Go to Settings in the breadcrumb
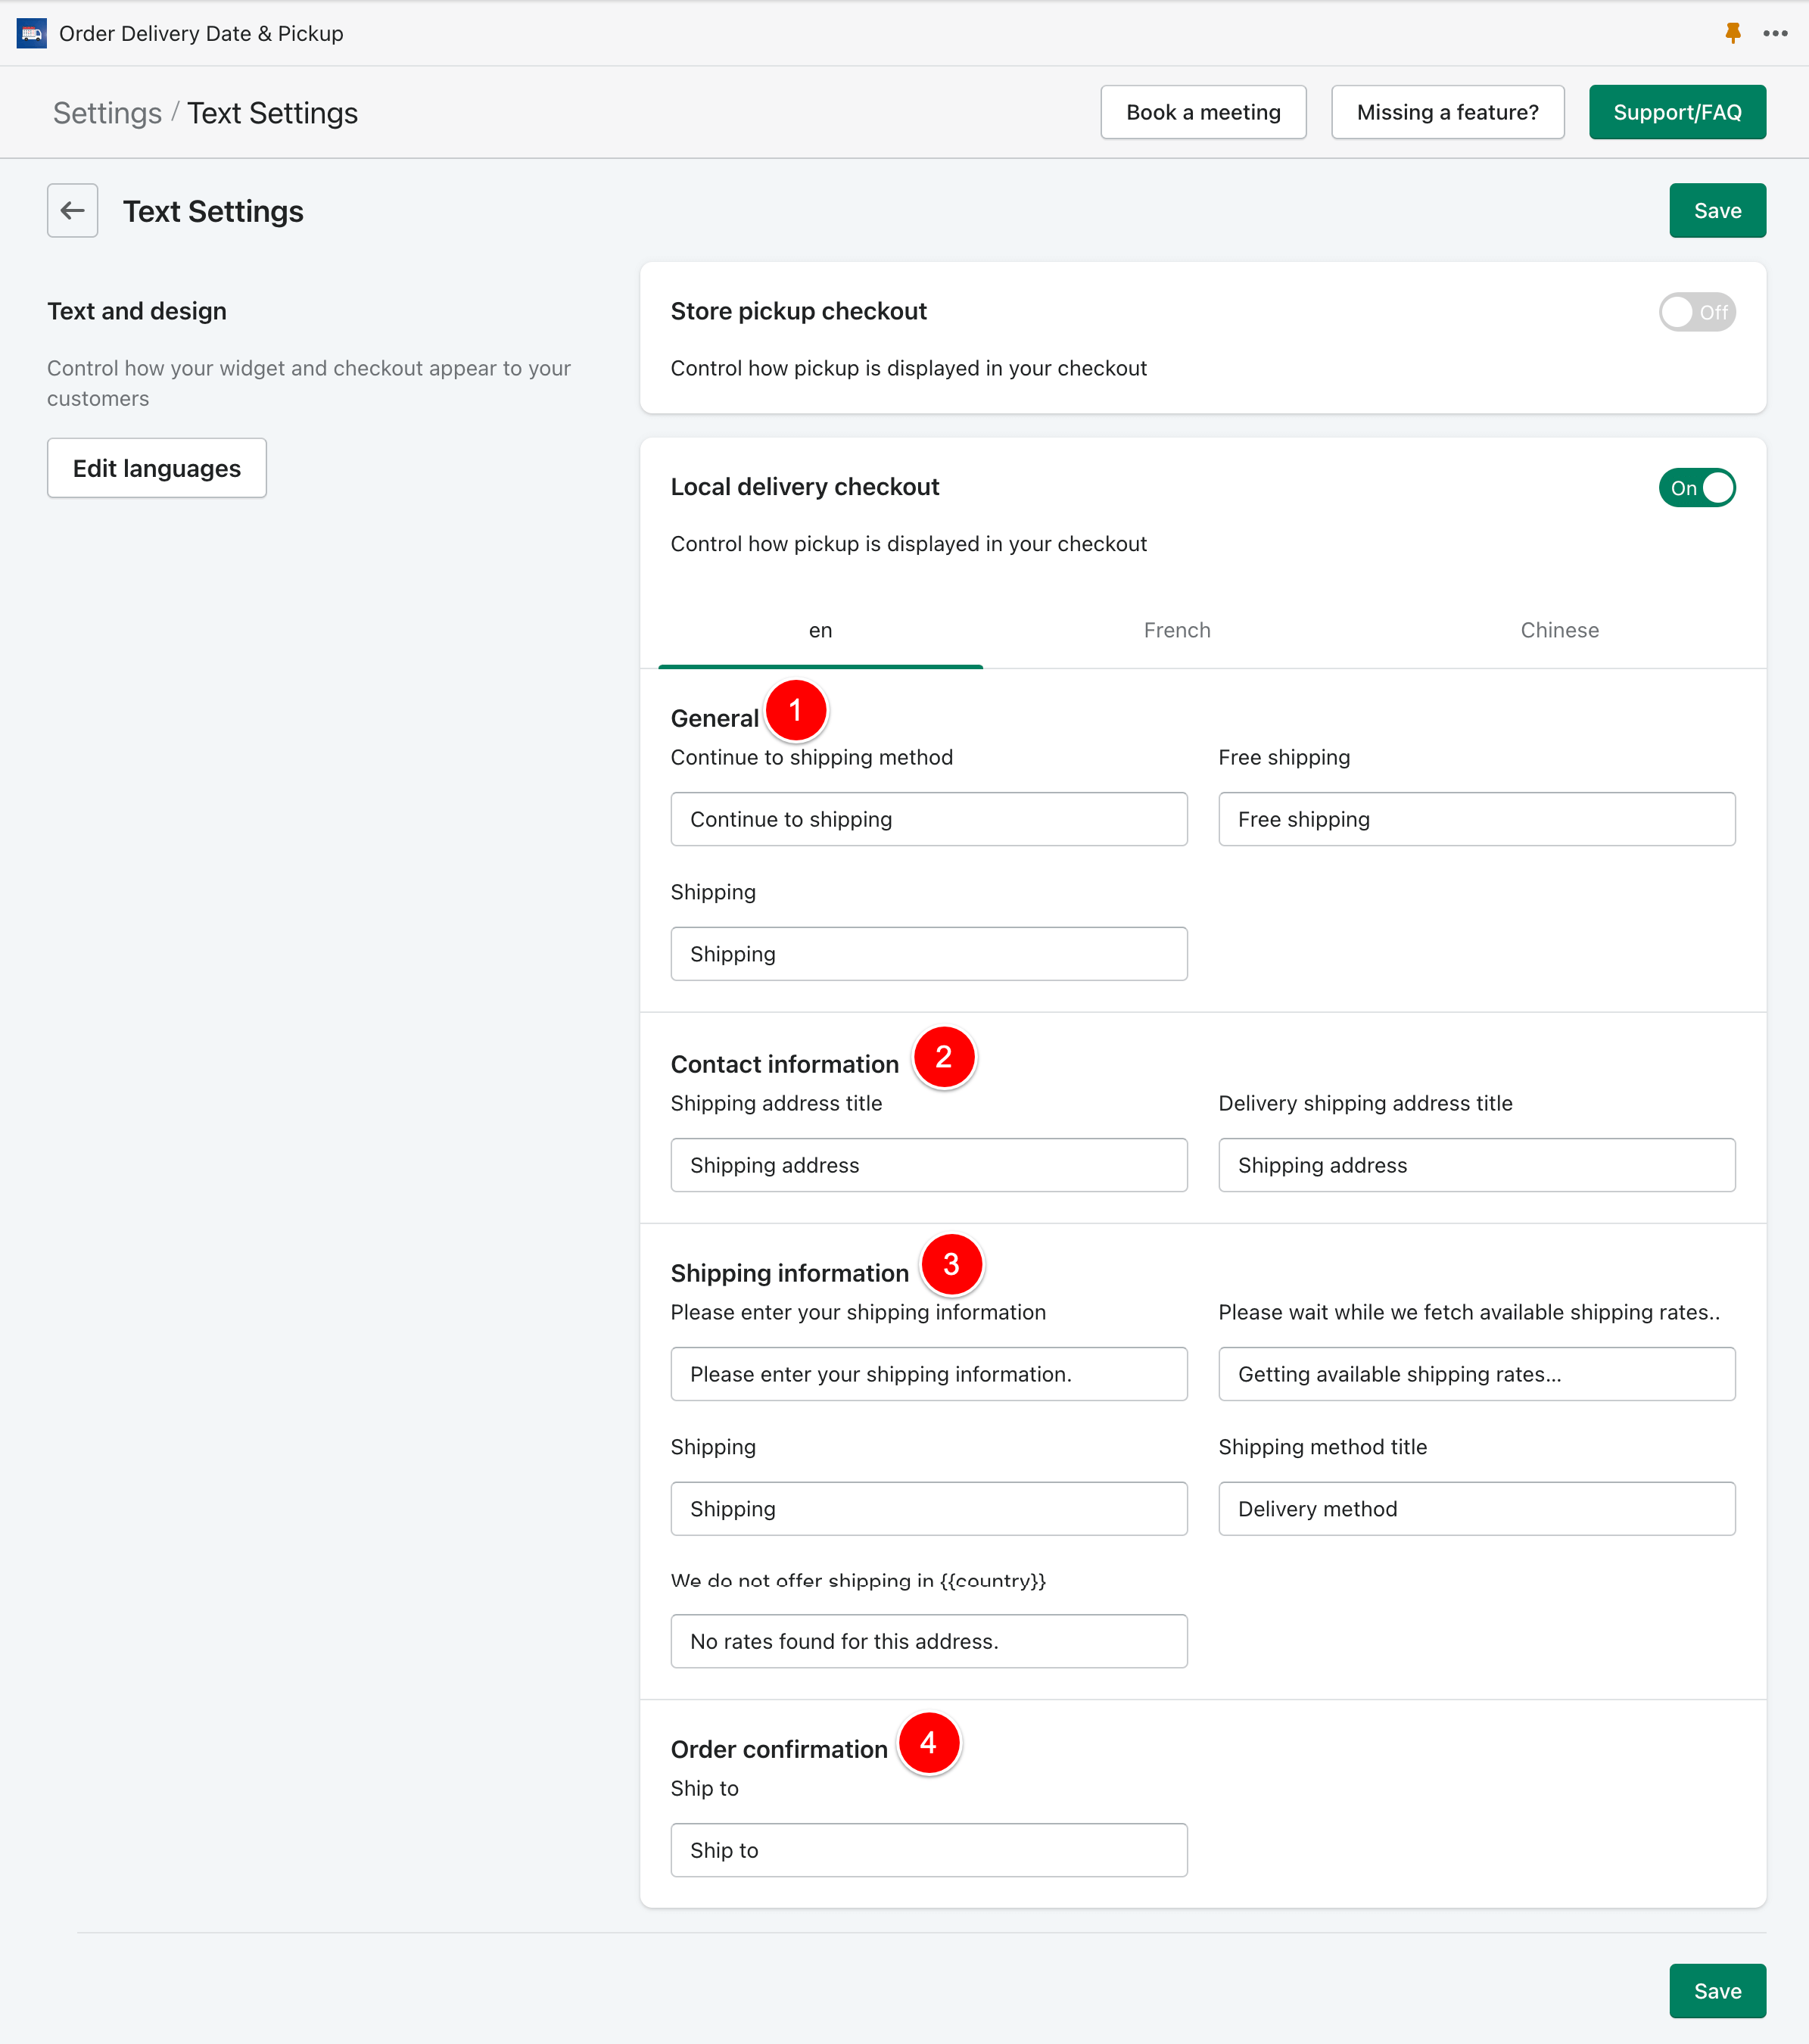The image size is (1809, 2044). [107, 113]
